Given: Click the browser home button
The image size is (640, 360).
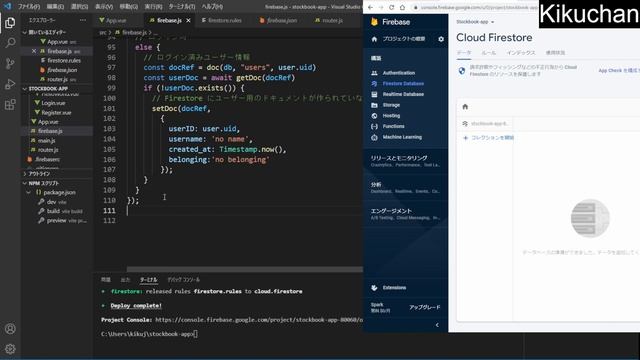Looking at the screenshot, I should point(402,7).
